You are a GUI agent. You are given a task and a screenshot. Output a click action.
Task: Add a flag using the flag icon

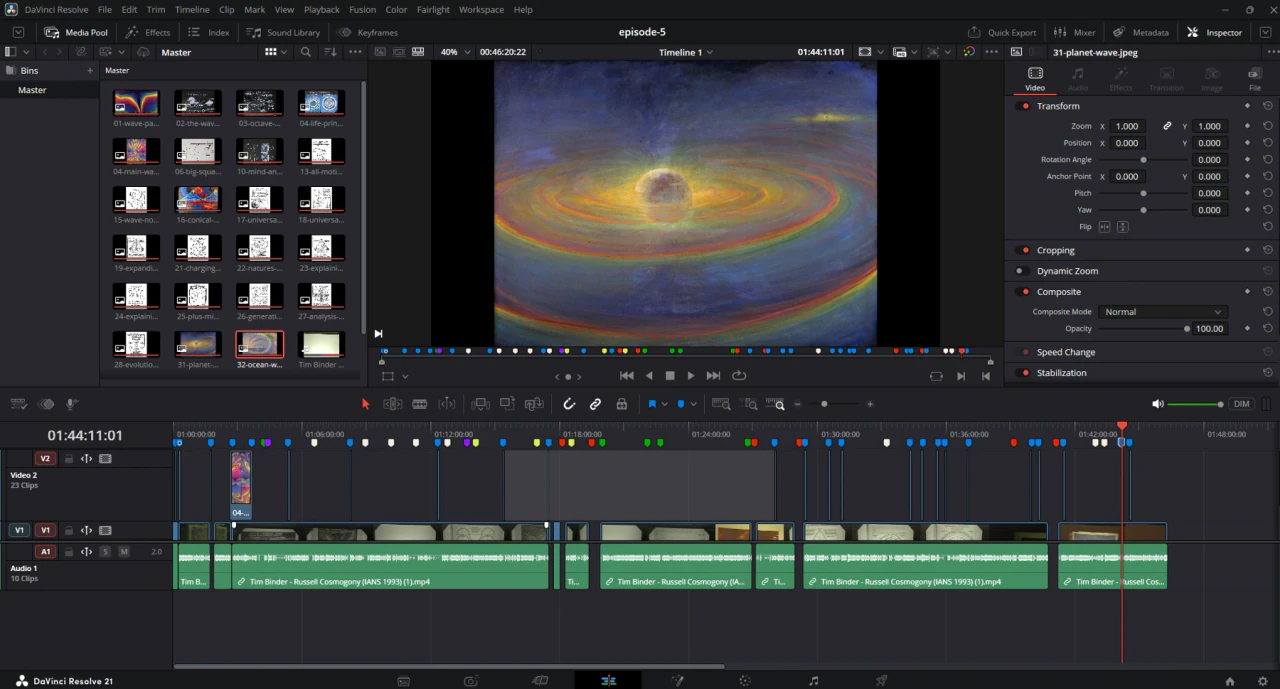(652, 404)
